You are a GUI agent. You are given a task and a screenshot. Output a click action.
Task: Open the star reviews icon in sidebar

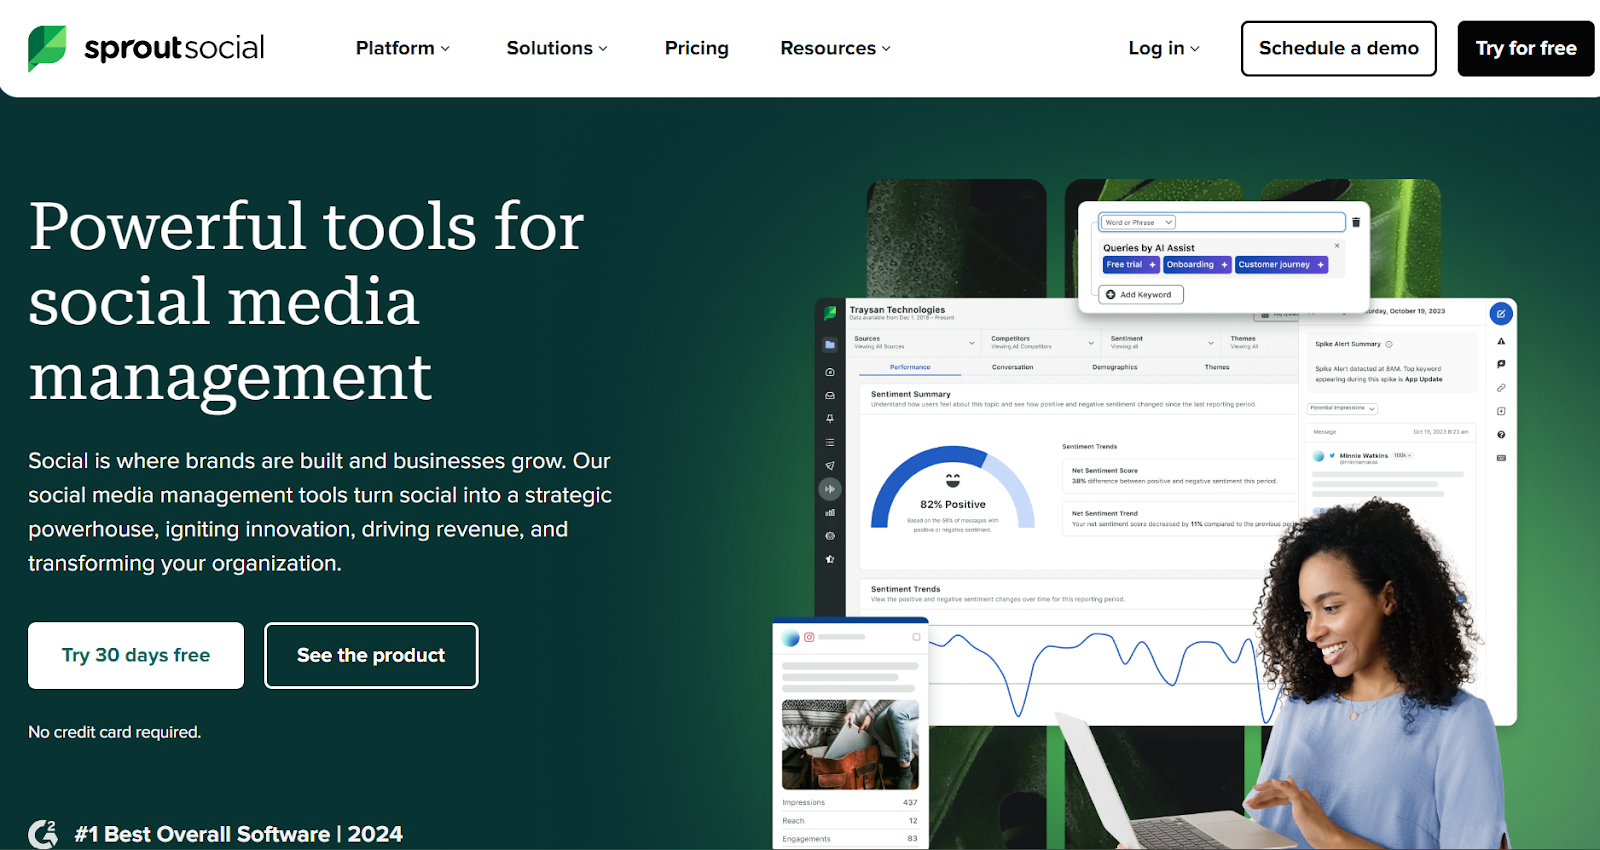[x=830, y=559]
